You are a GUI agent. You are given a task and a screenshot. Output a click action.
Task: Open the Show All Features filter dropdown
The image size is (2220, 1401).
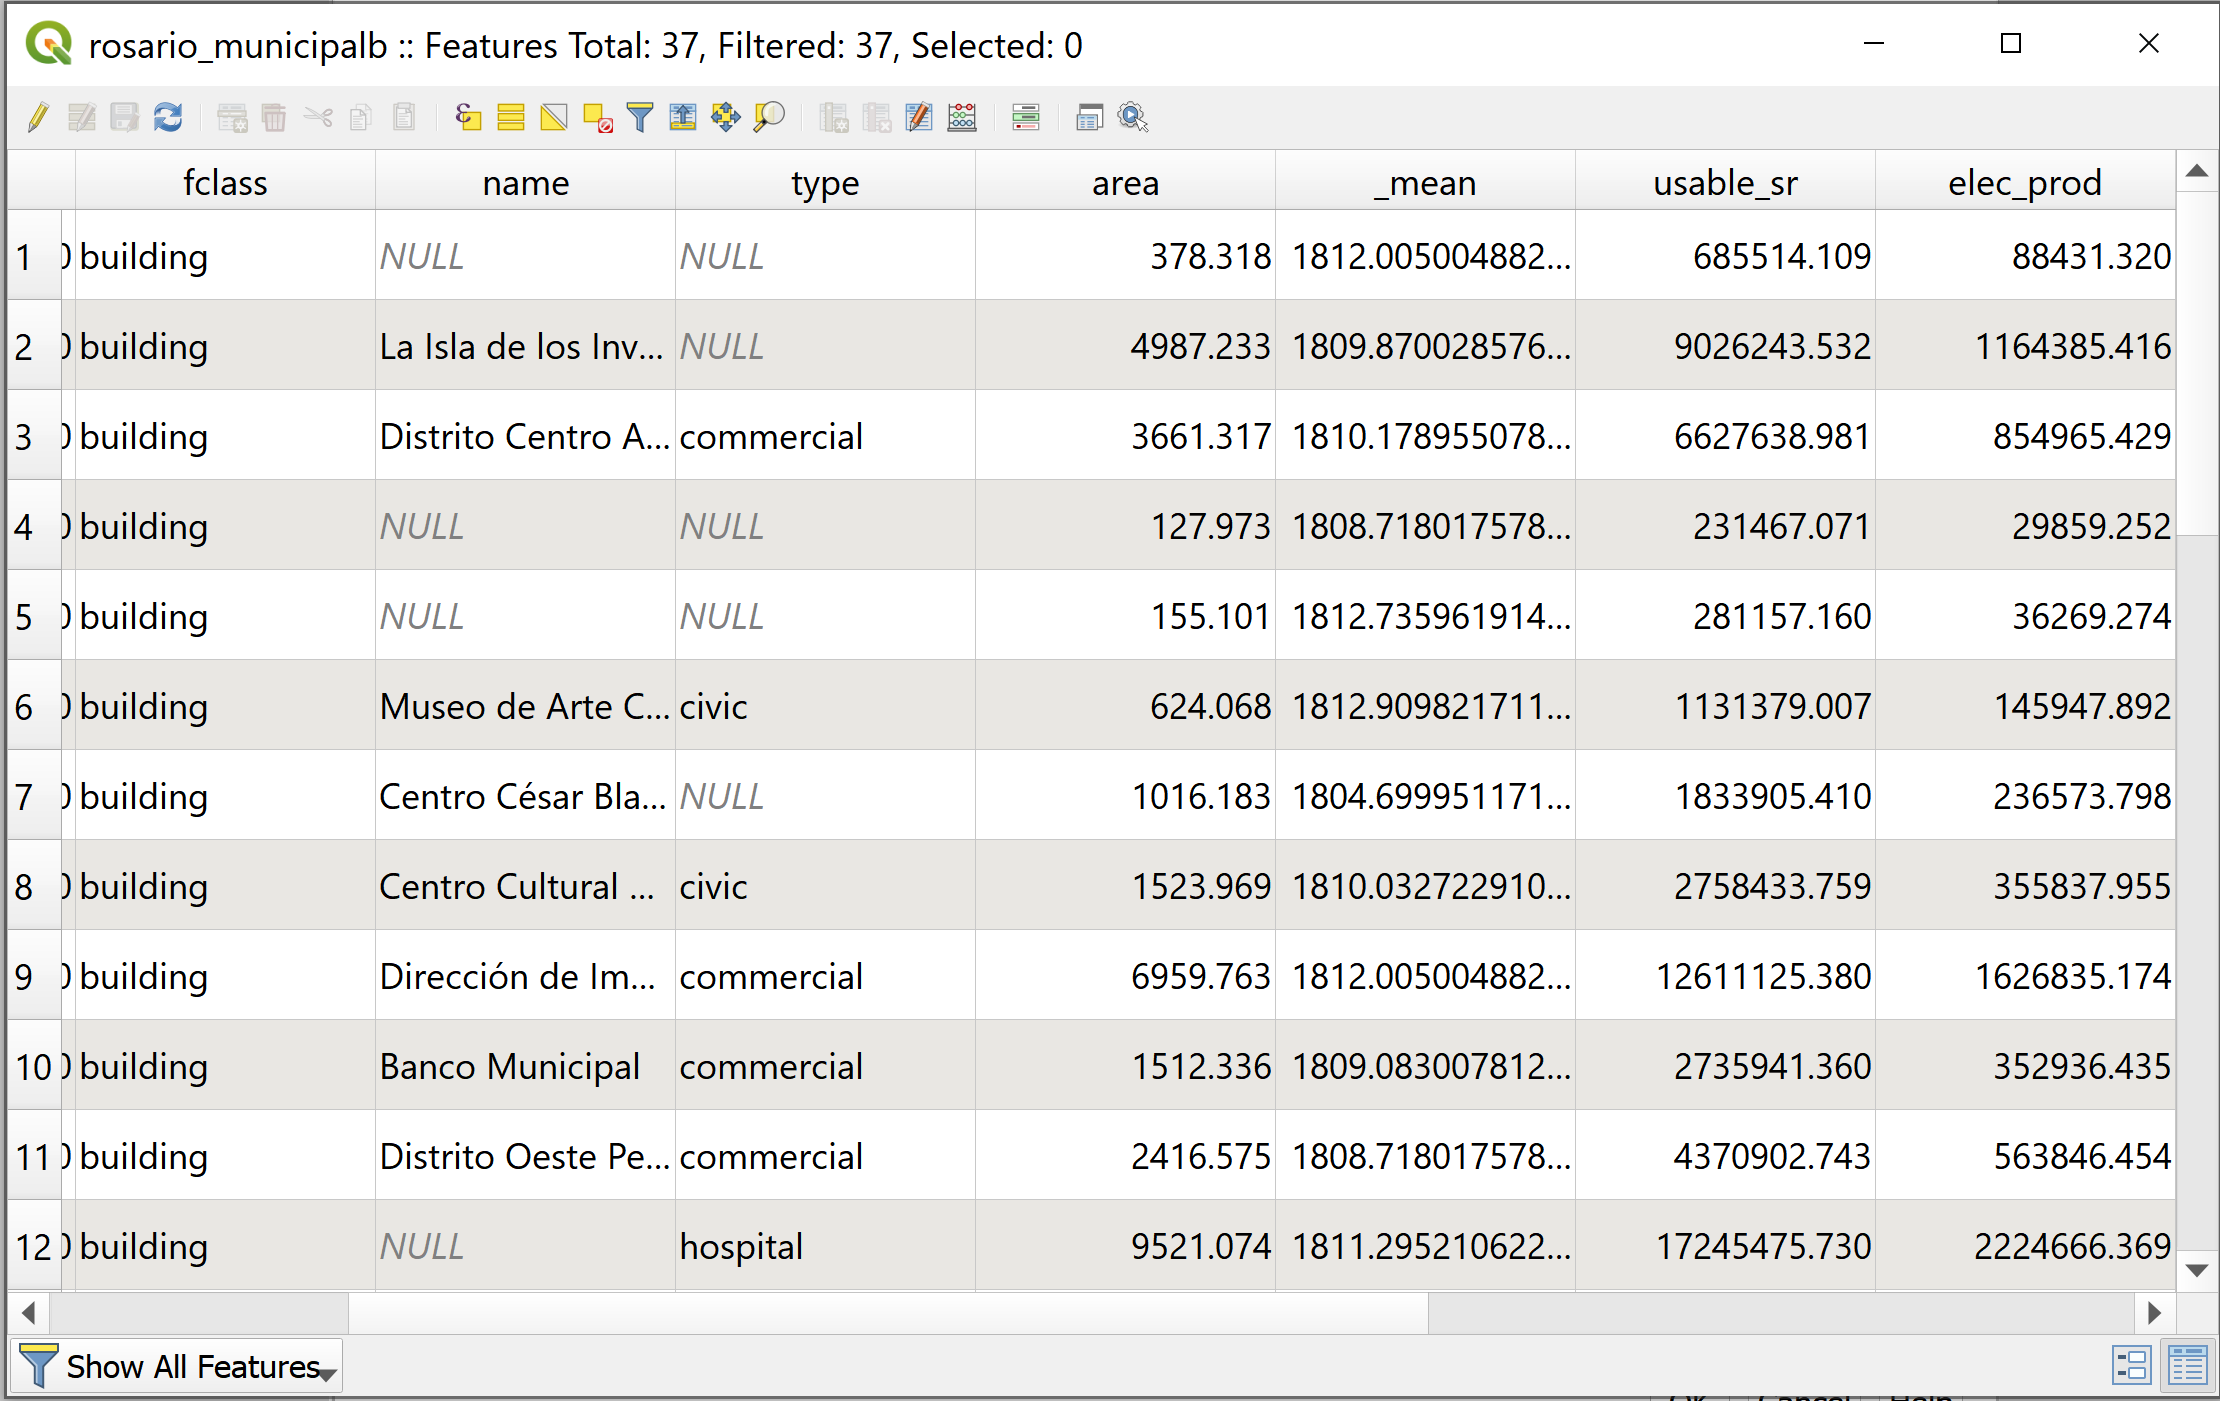(178, 1366)
